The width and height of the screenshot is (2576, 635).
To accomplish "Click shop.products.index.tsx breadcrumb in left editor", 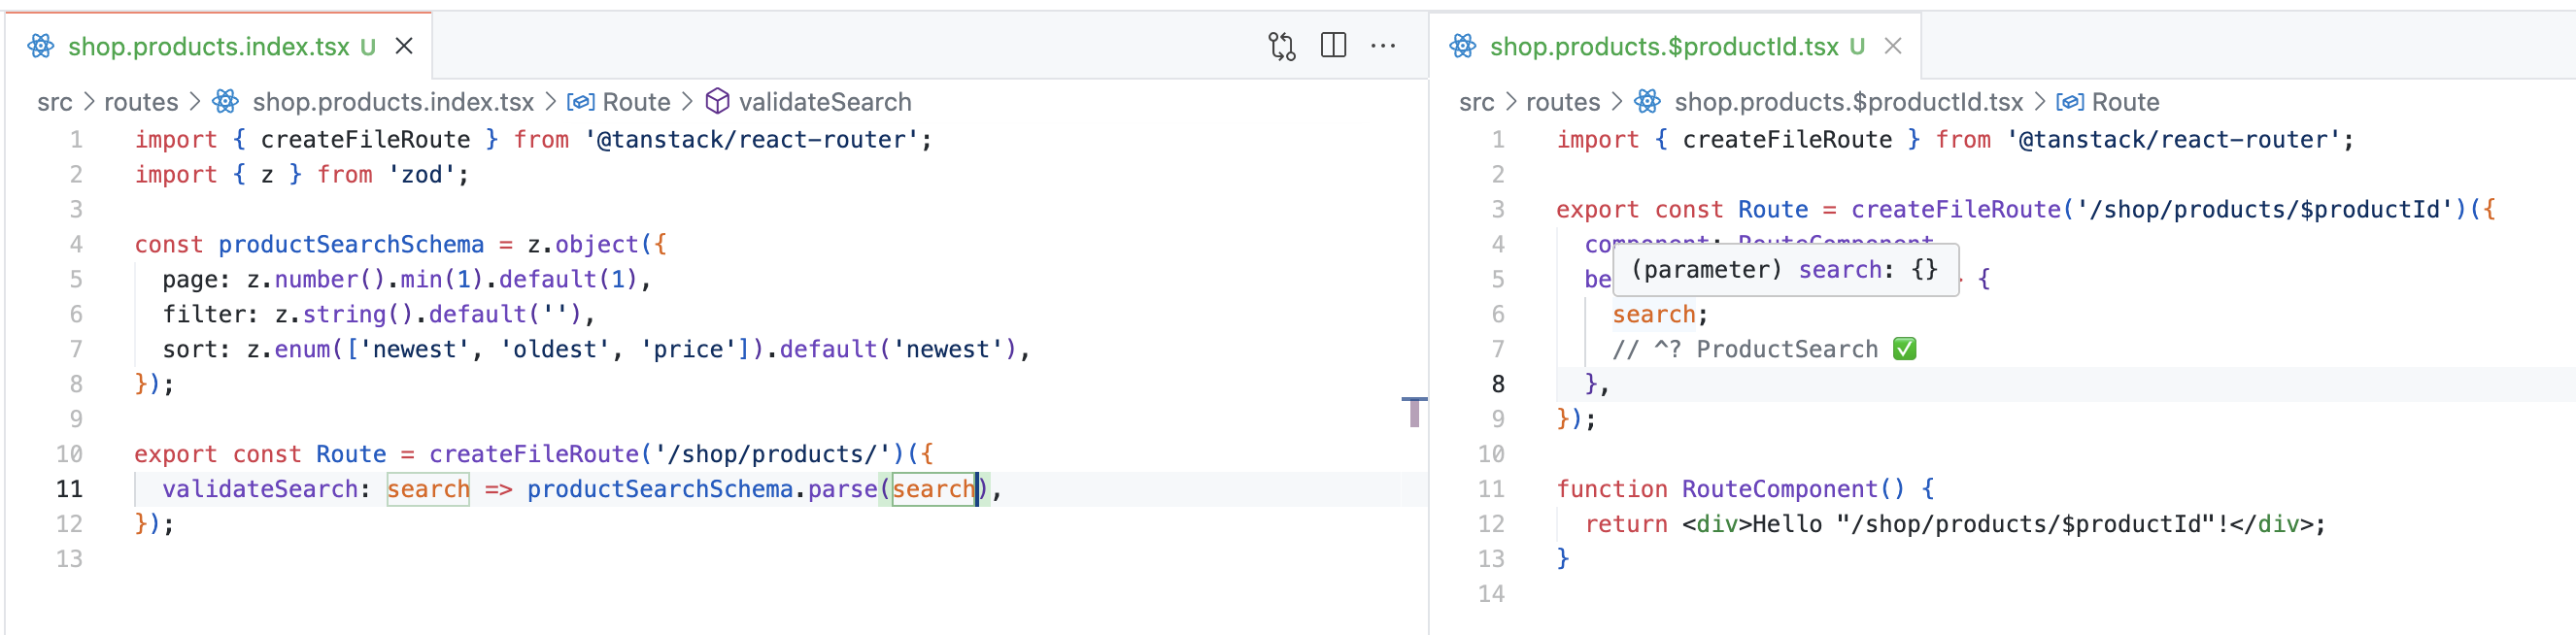I will click(x=393, y=102).
